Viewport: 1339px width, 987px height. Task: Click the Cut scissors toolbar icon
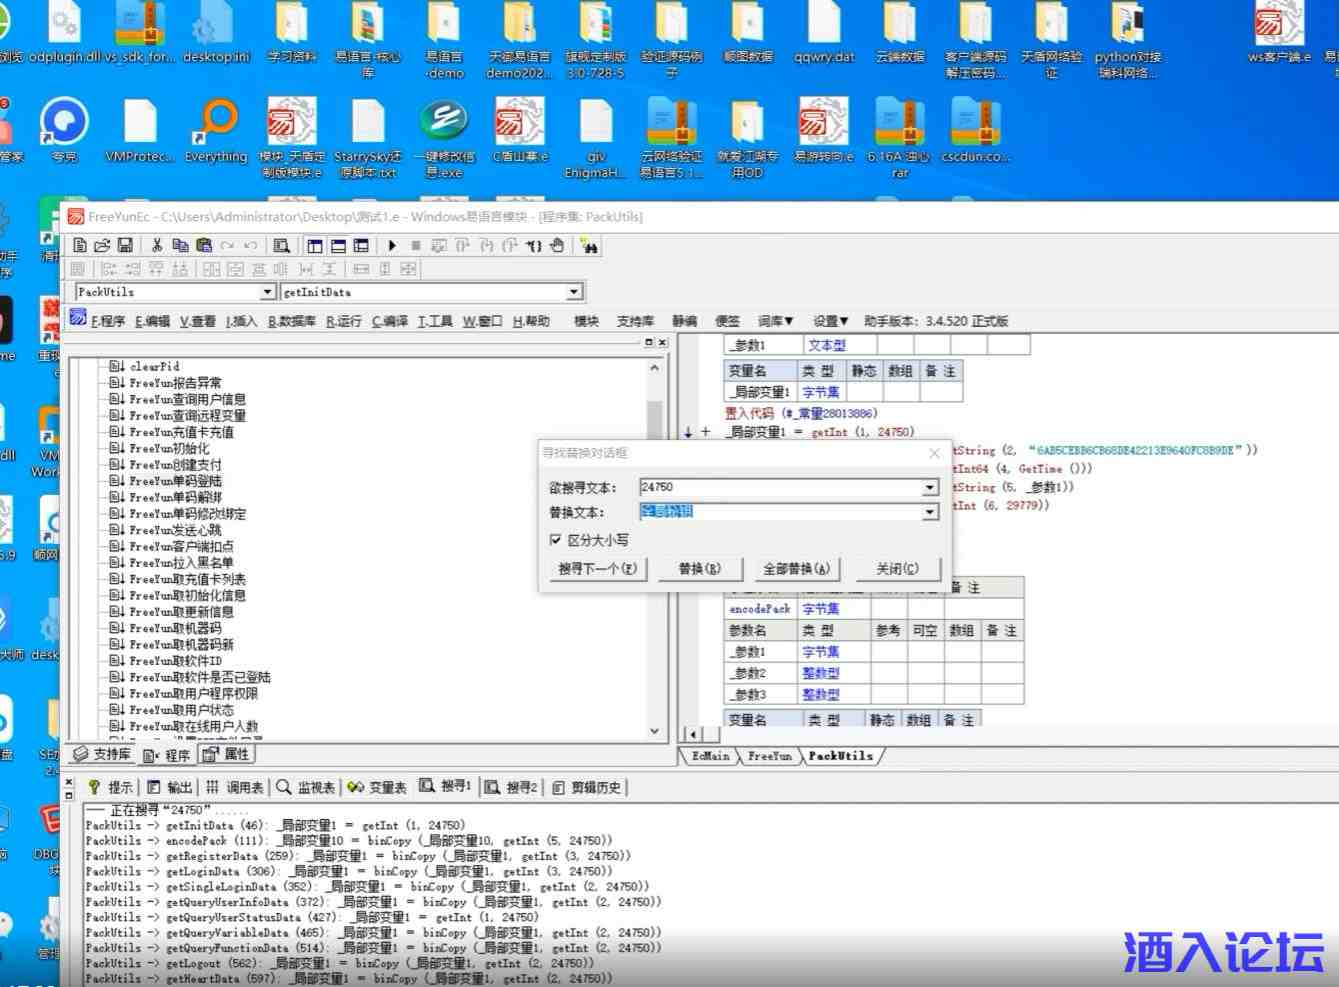click(157, 245)
